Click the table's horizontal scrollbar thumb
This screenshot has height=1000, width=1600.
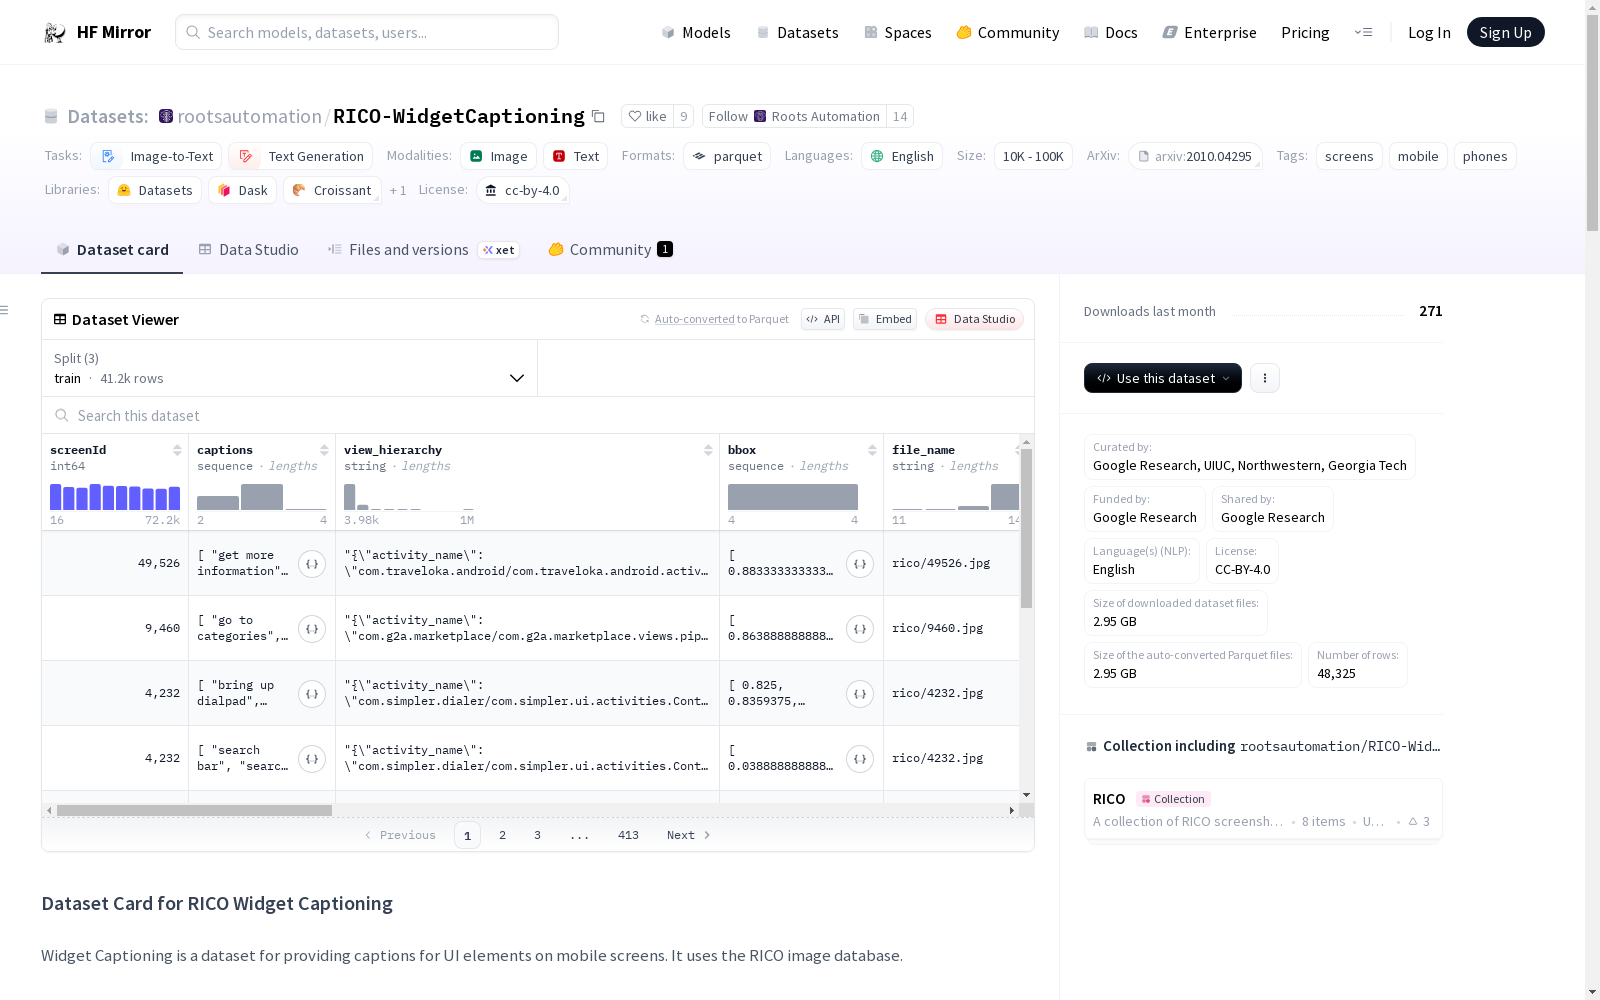tap(194, 810)
